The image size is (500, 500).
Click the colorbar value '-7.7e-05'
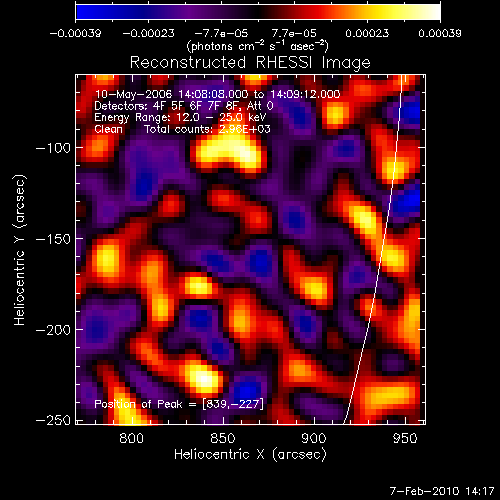pos(221,33)
